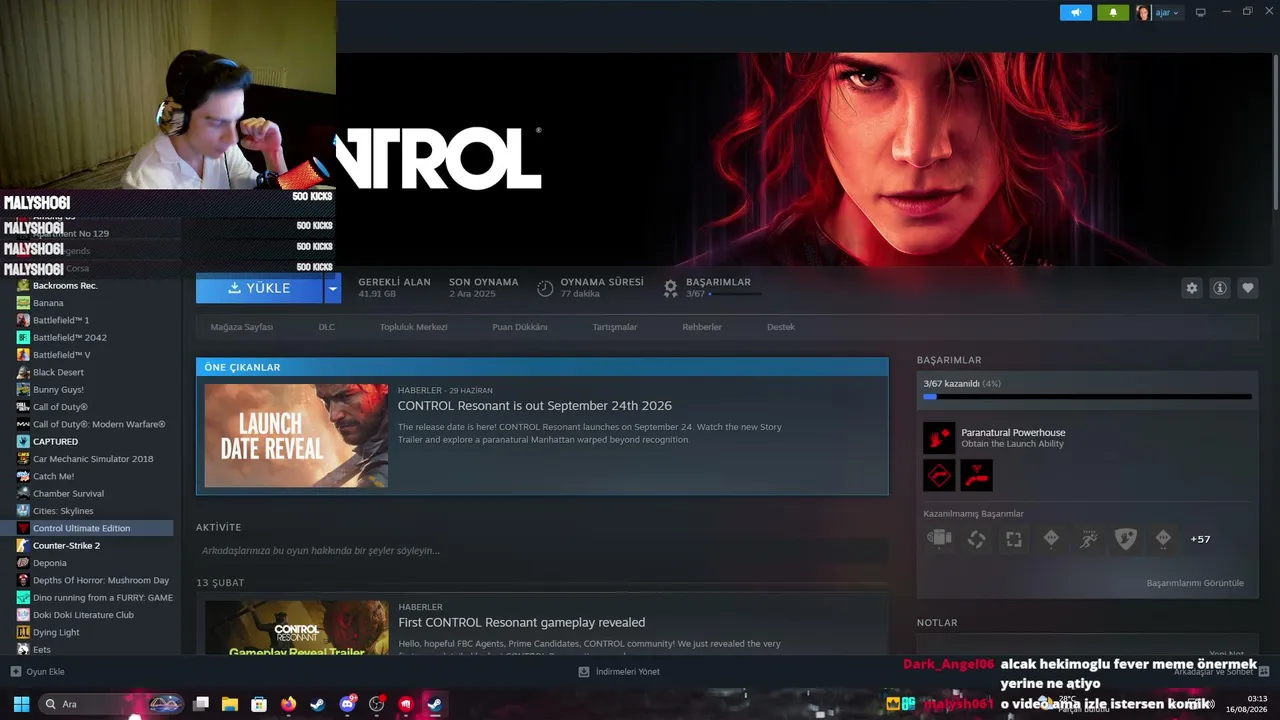Open 'First CONTROL Resonant gameplay revealed' news
Image resolution: width=1280 pixels, height=720 pixels.
[521, 622]
